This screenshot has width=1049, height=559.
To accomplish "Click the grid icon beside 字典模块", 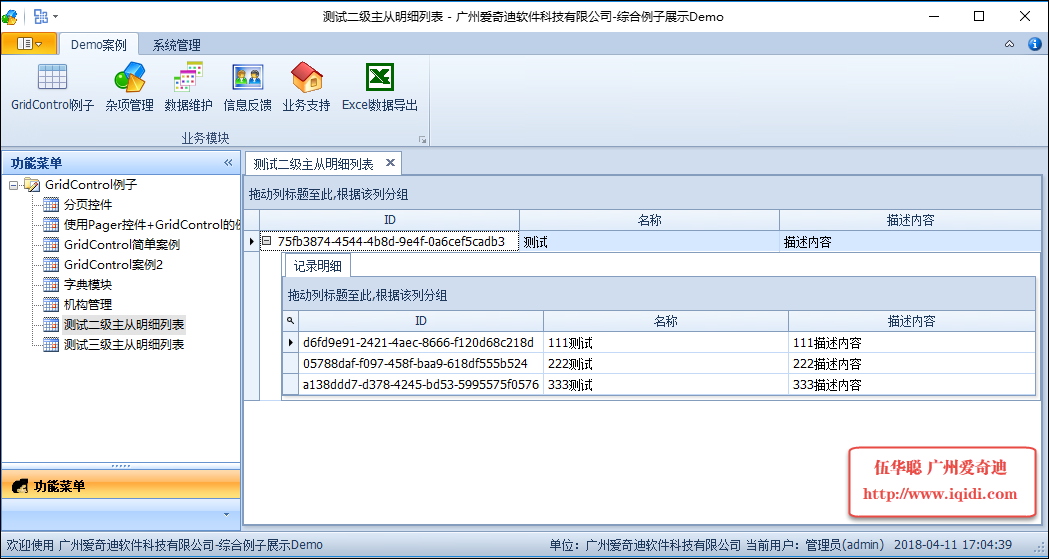I will (51, 285).
